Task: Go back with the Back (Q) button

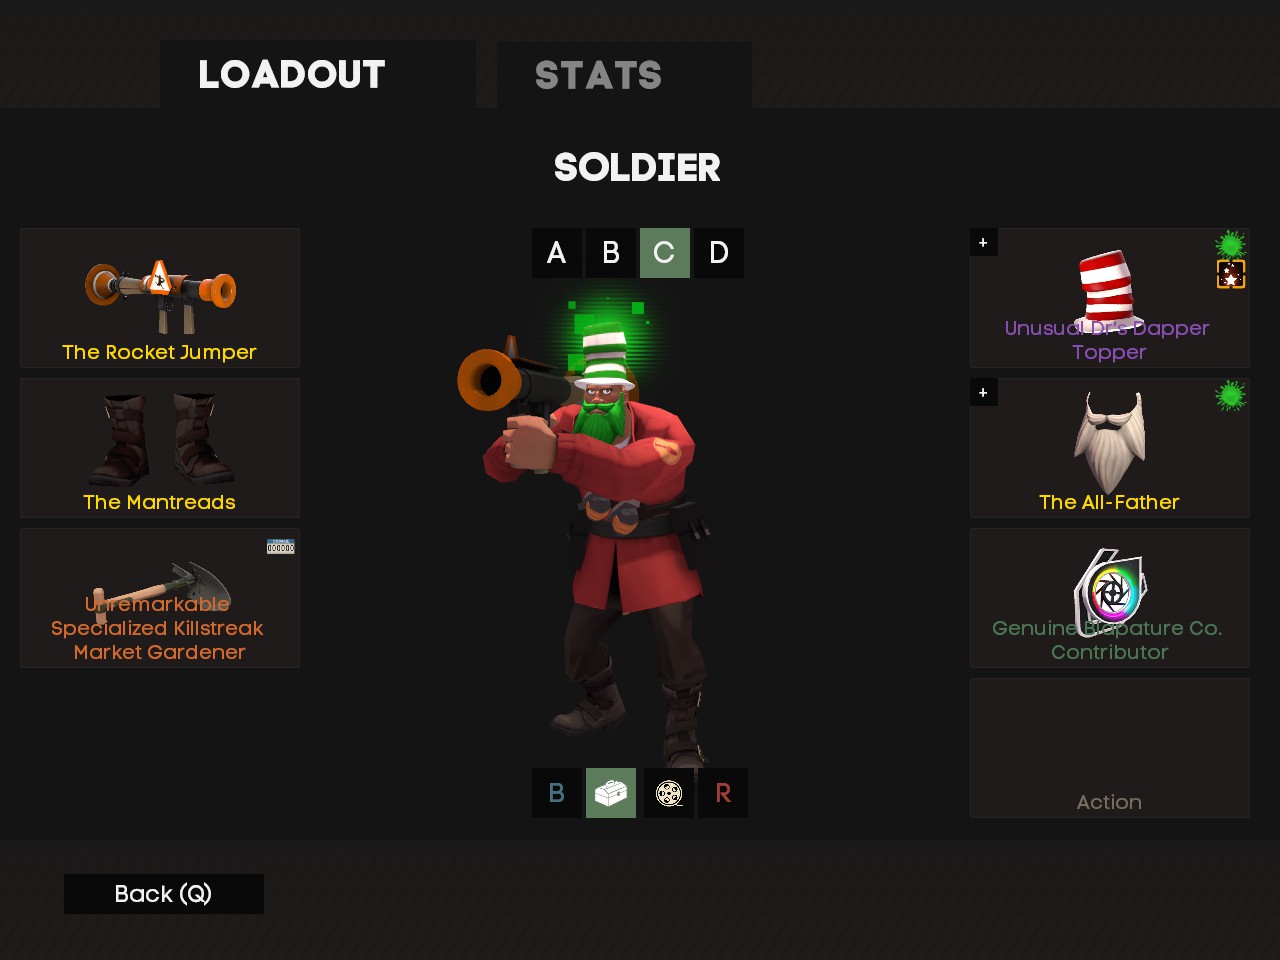Action: click(164, 894)
